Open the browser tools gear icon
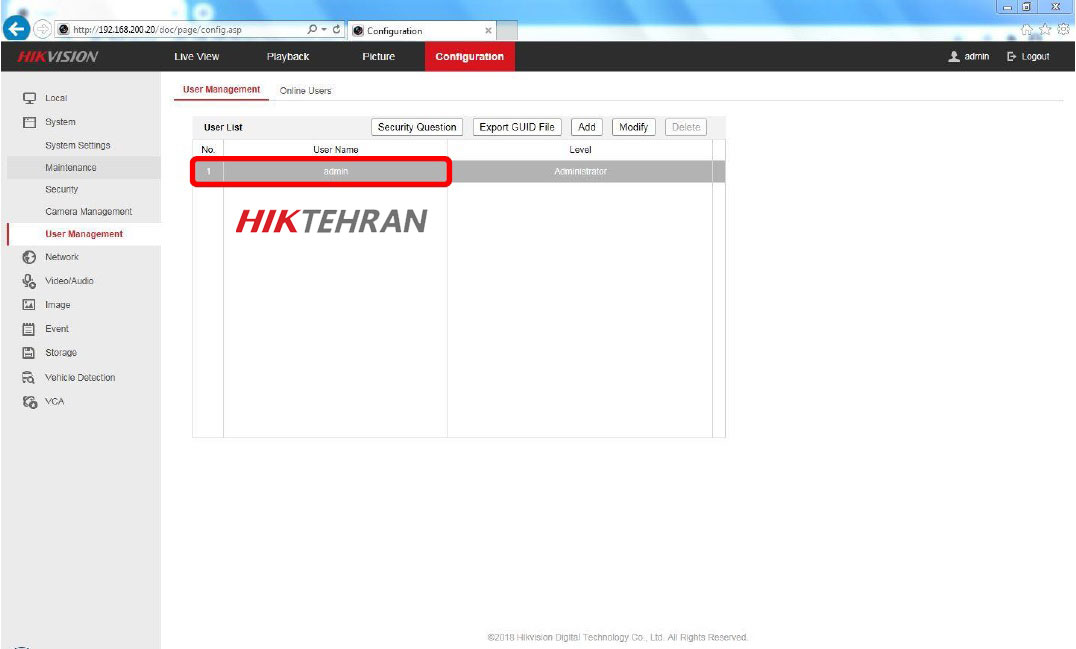This screenshot has height=649, width=1076. click(1063, 30)
